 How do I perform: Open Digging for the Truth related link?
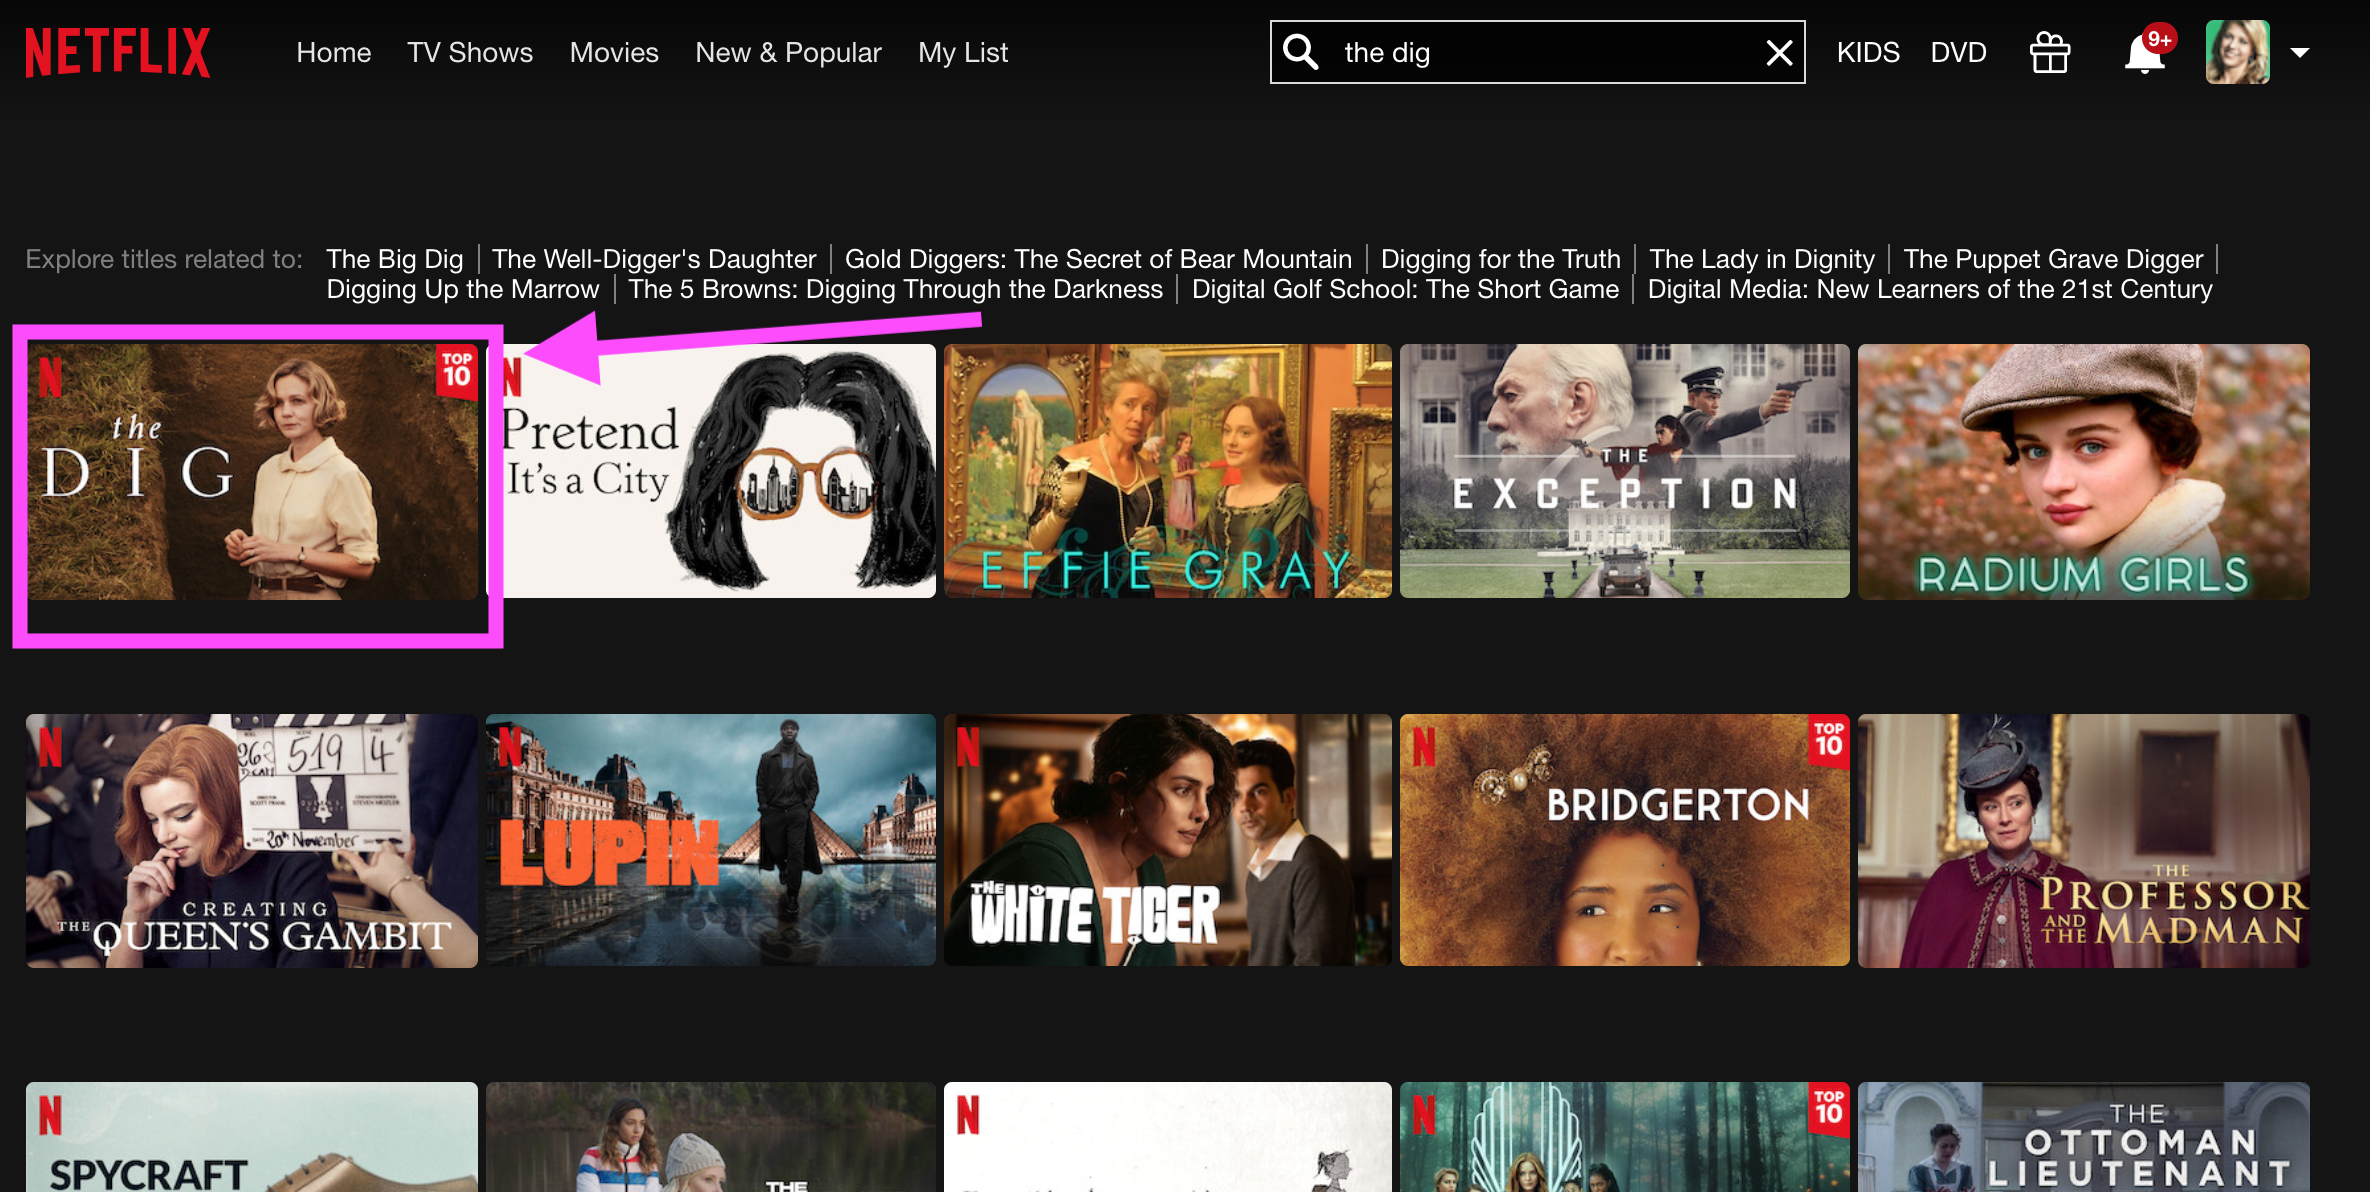tap(1500, 259)
